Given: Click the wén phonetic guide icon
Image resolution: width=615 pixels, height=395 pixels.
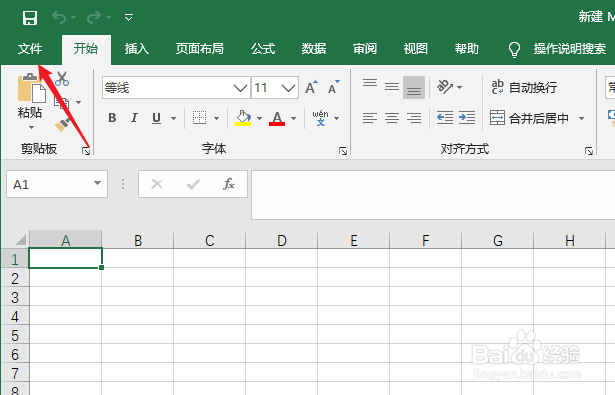Looking at the screenshot, I should click(320, 118).
